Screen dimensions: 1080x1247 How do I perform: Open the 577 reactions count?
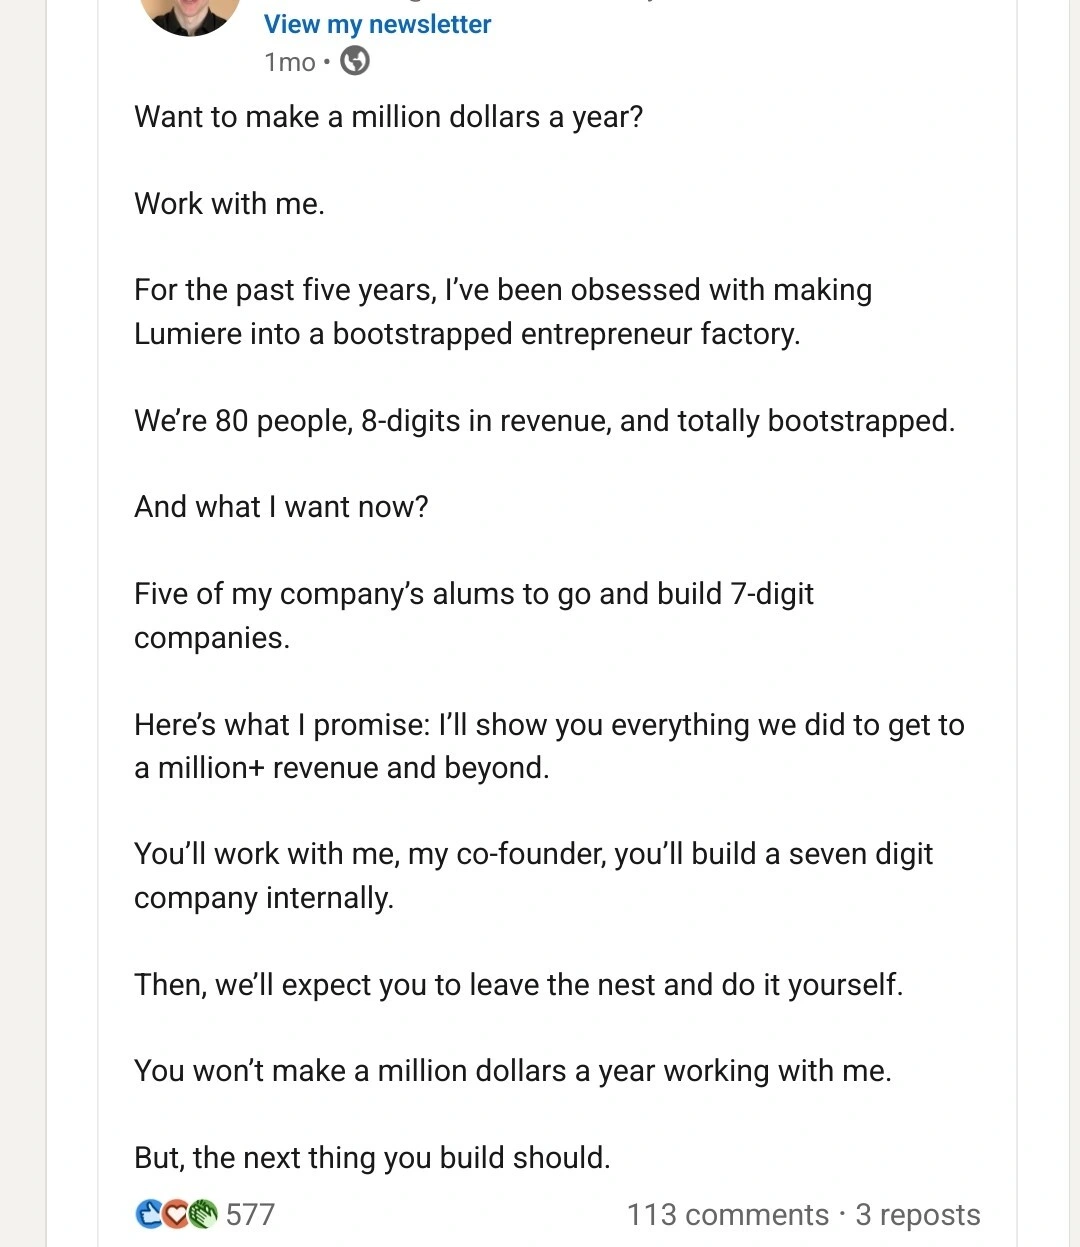click(x=250, y=1214)
